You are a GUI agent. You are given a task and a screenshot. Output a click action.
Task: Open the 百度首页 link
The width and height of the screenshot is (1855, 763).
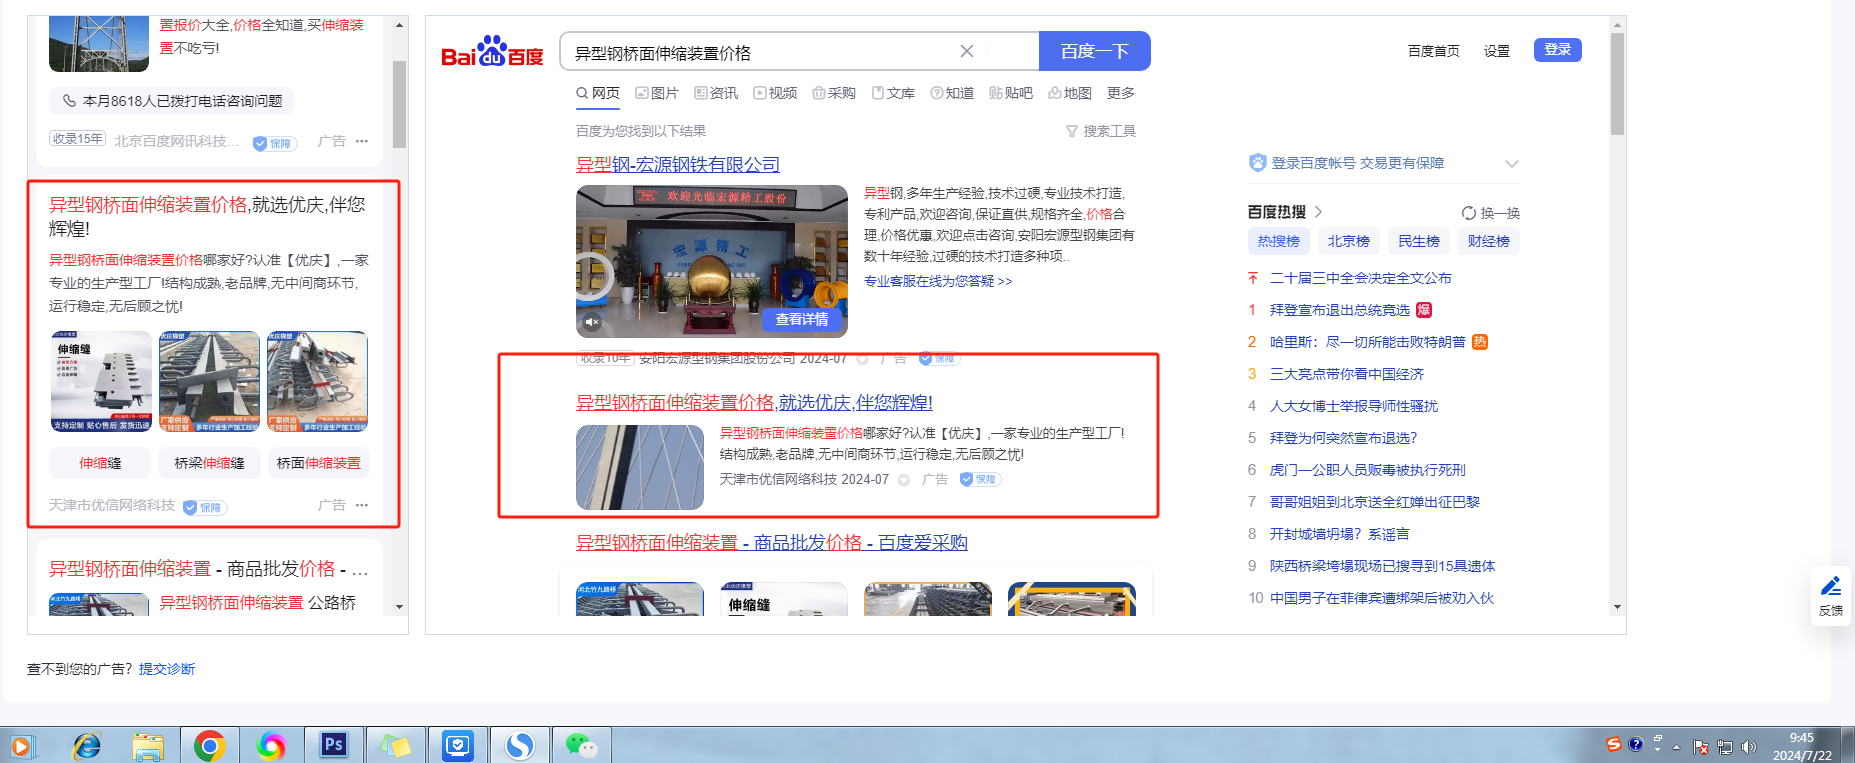tap(1433, 51)
